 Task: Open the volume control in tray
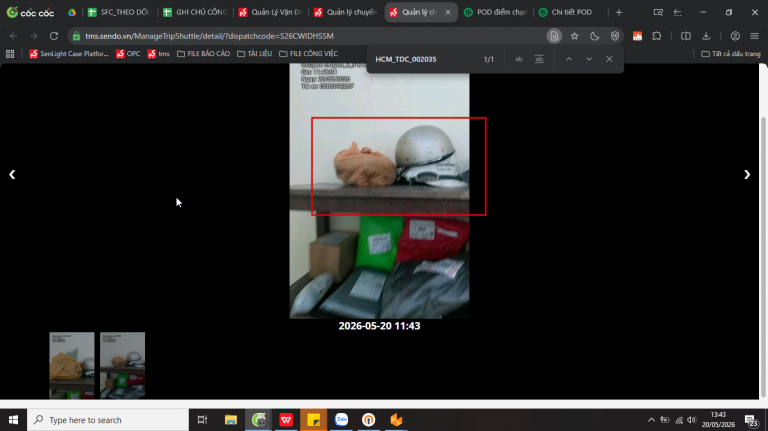pos(692,420)
